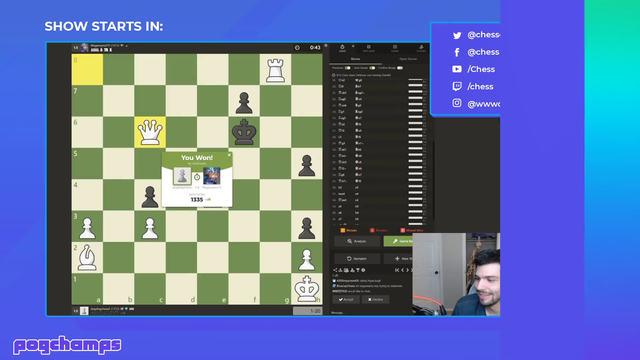Click the white pawn on c3

150,227
